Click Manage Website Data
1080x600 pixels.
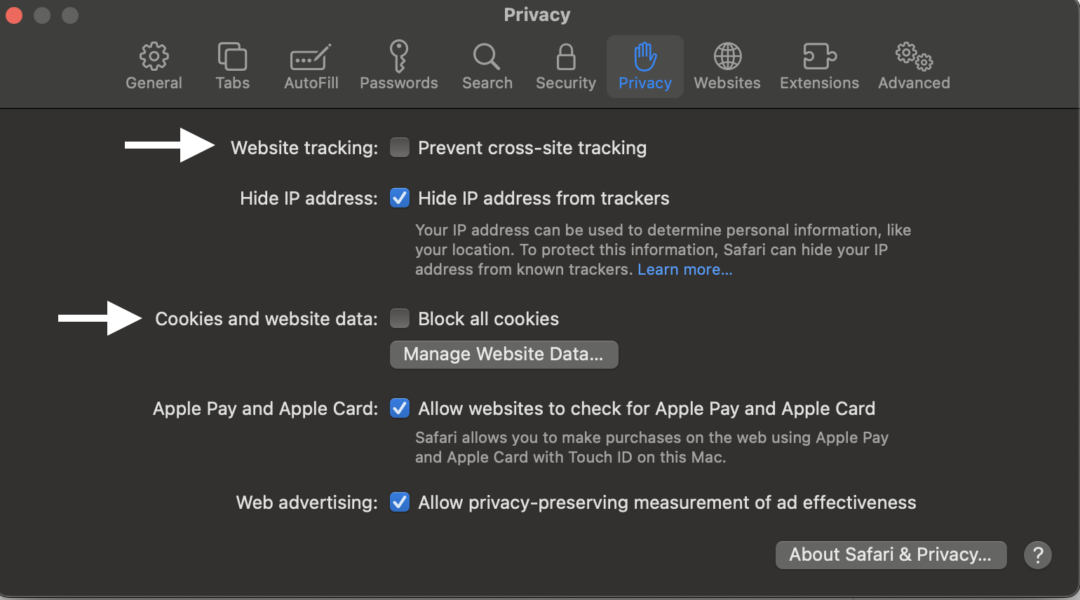[503, 354]
